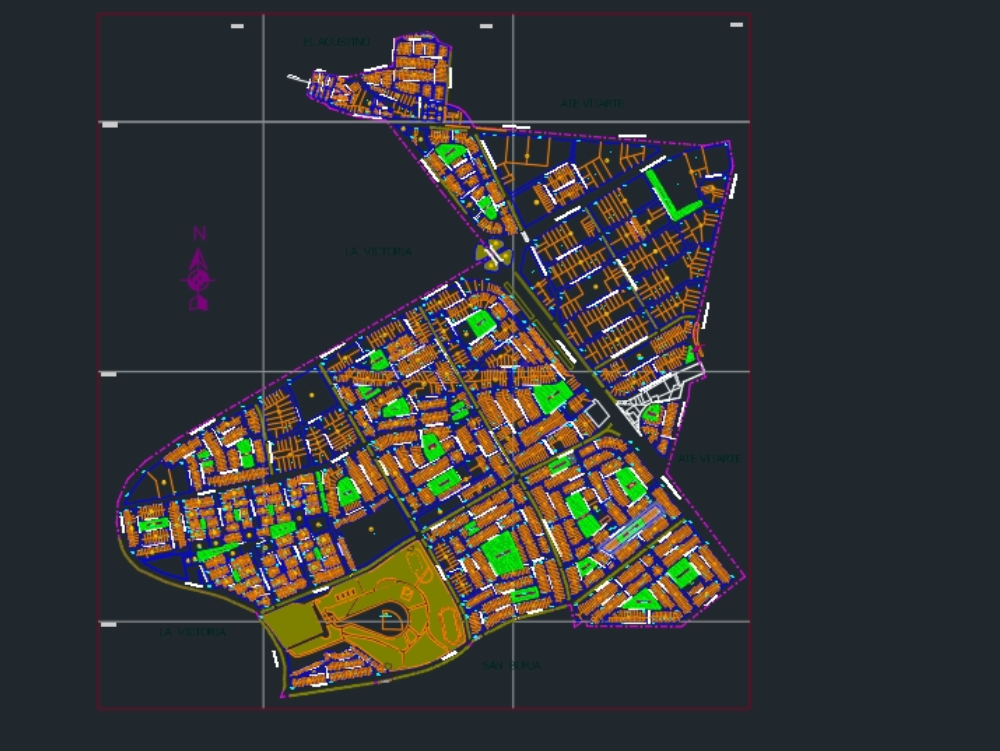
Task: Select the ATE VITARTE label on the right
Action: pyautogui.click(x=711, y=458)
